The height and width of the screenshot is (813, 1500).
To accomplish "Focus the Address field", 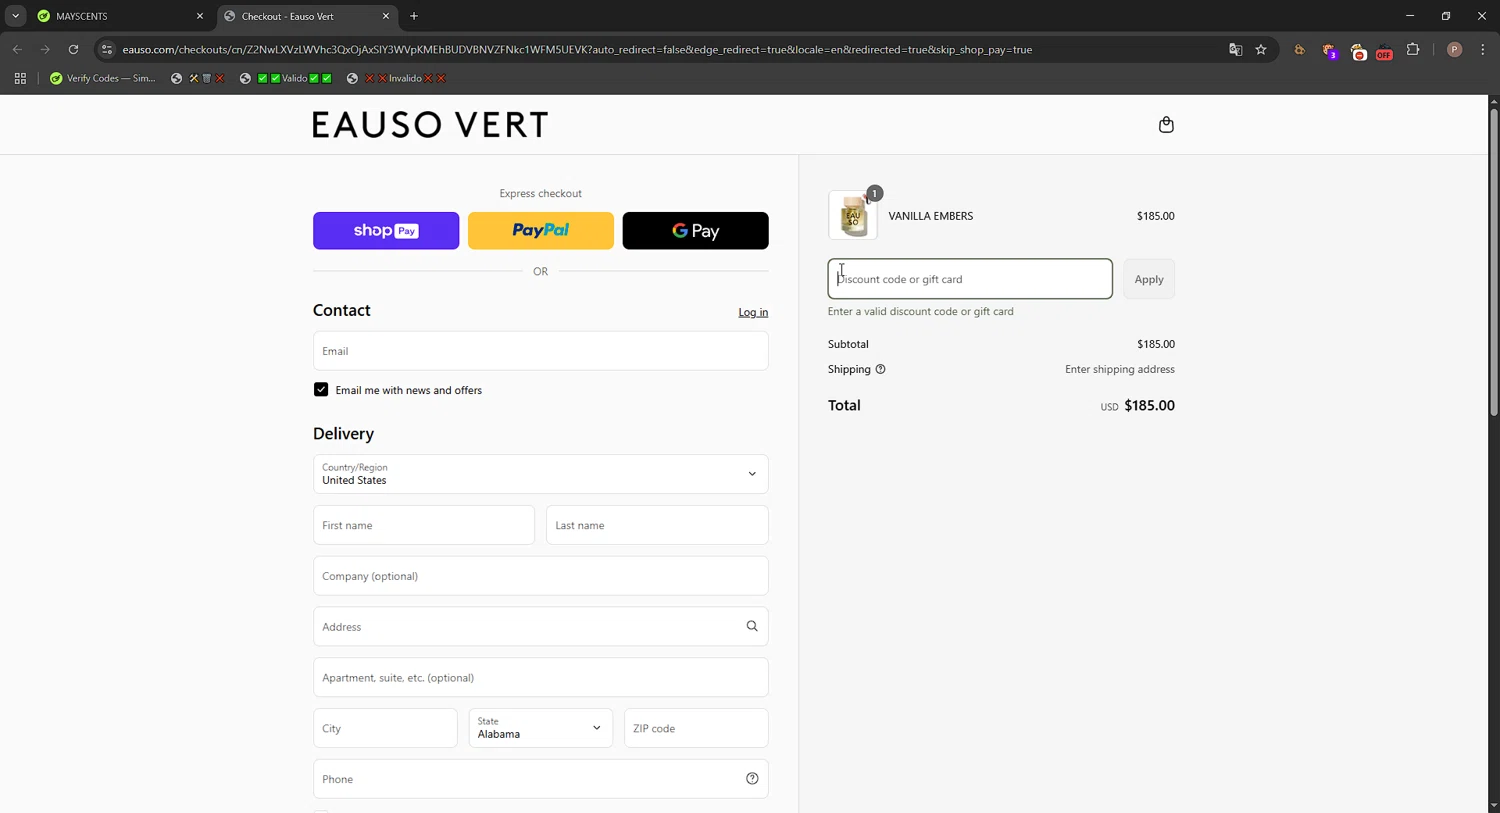I will click(x=541, y=627).
